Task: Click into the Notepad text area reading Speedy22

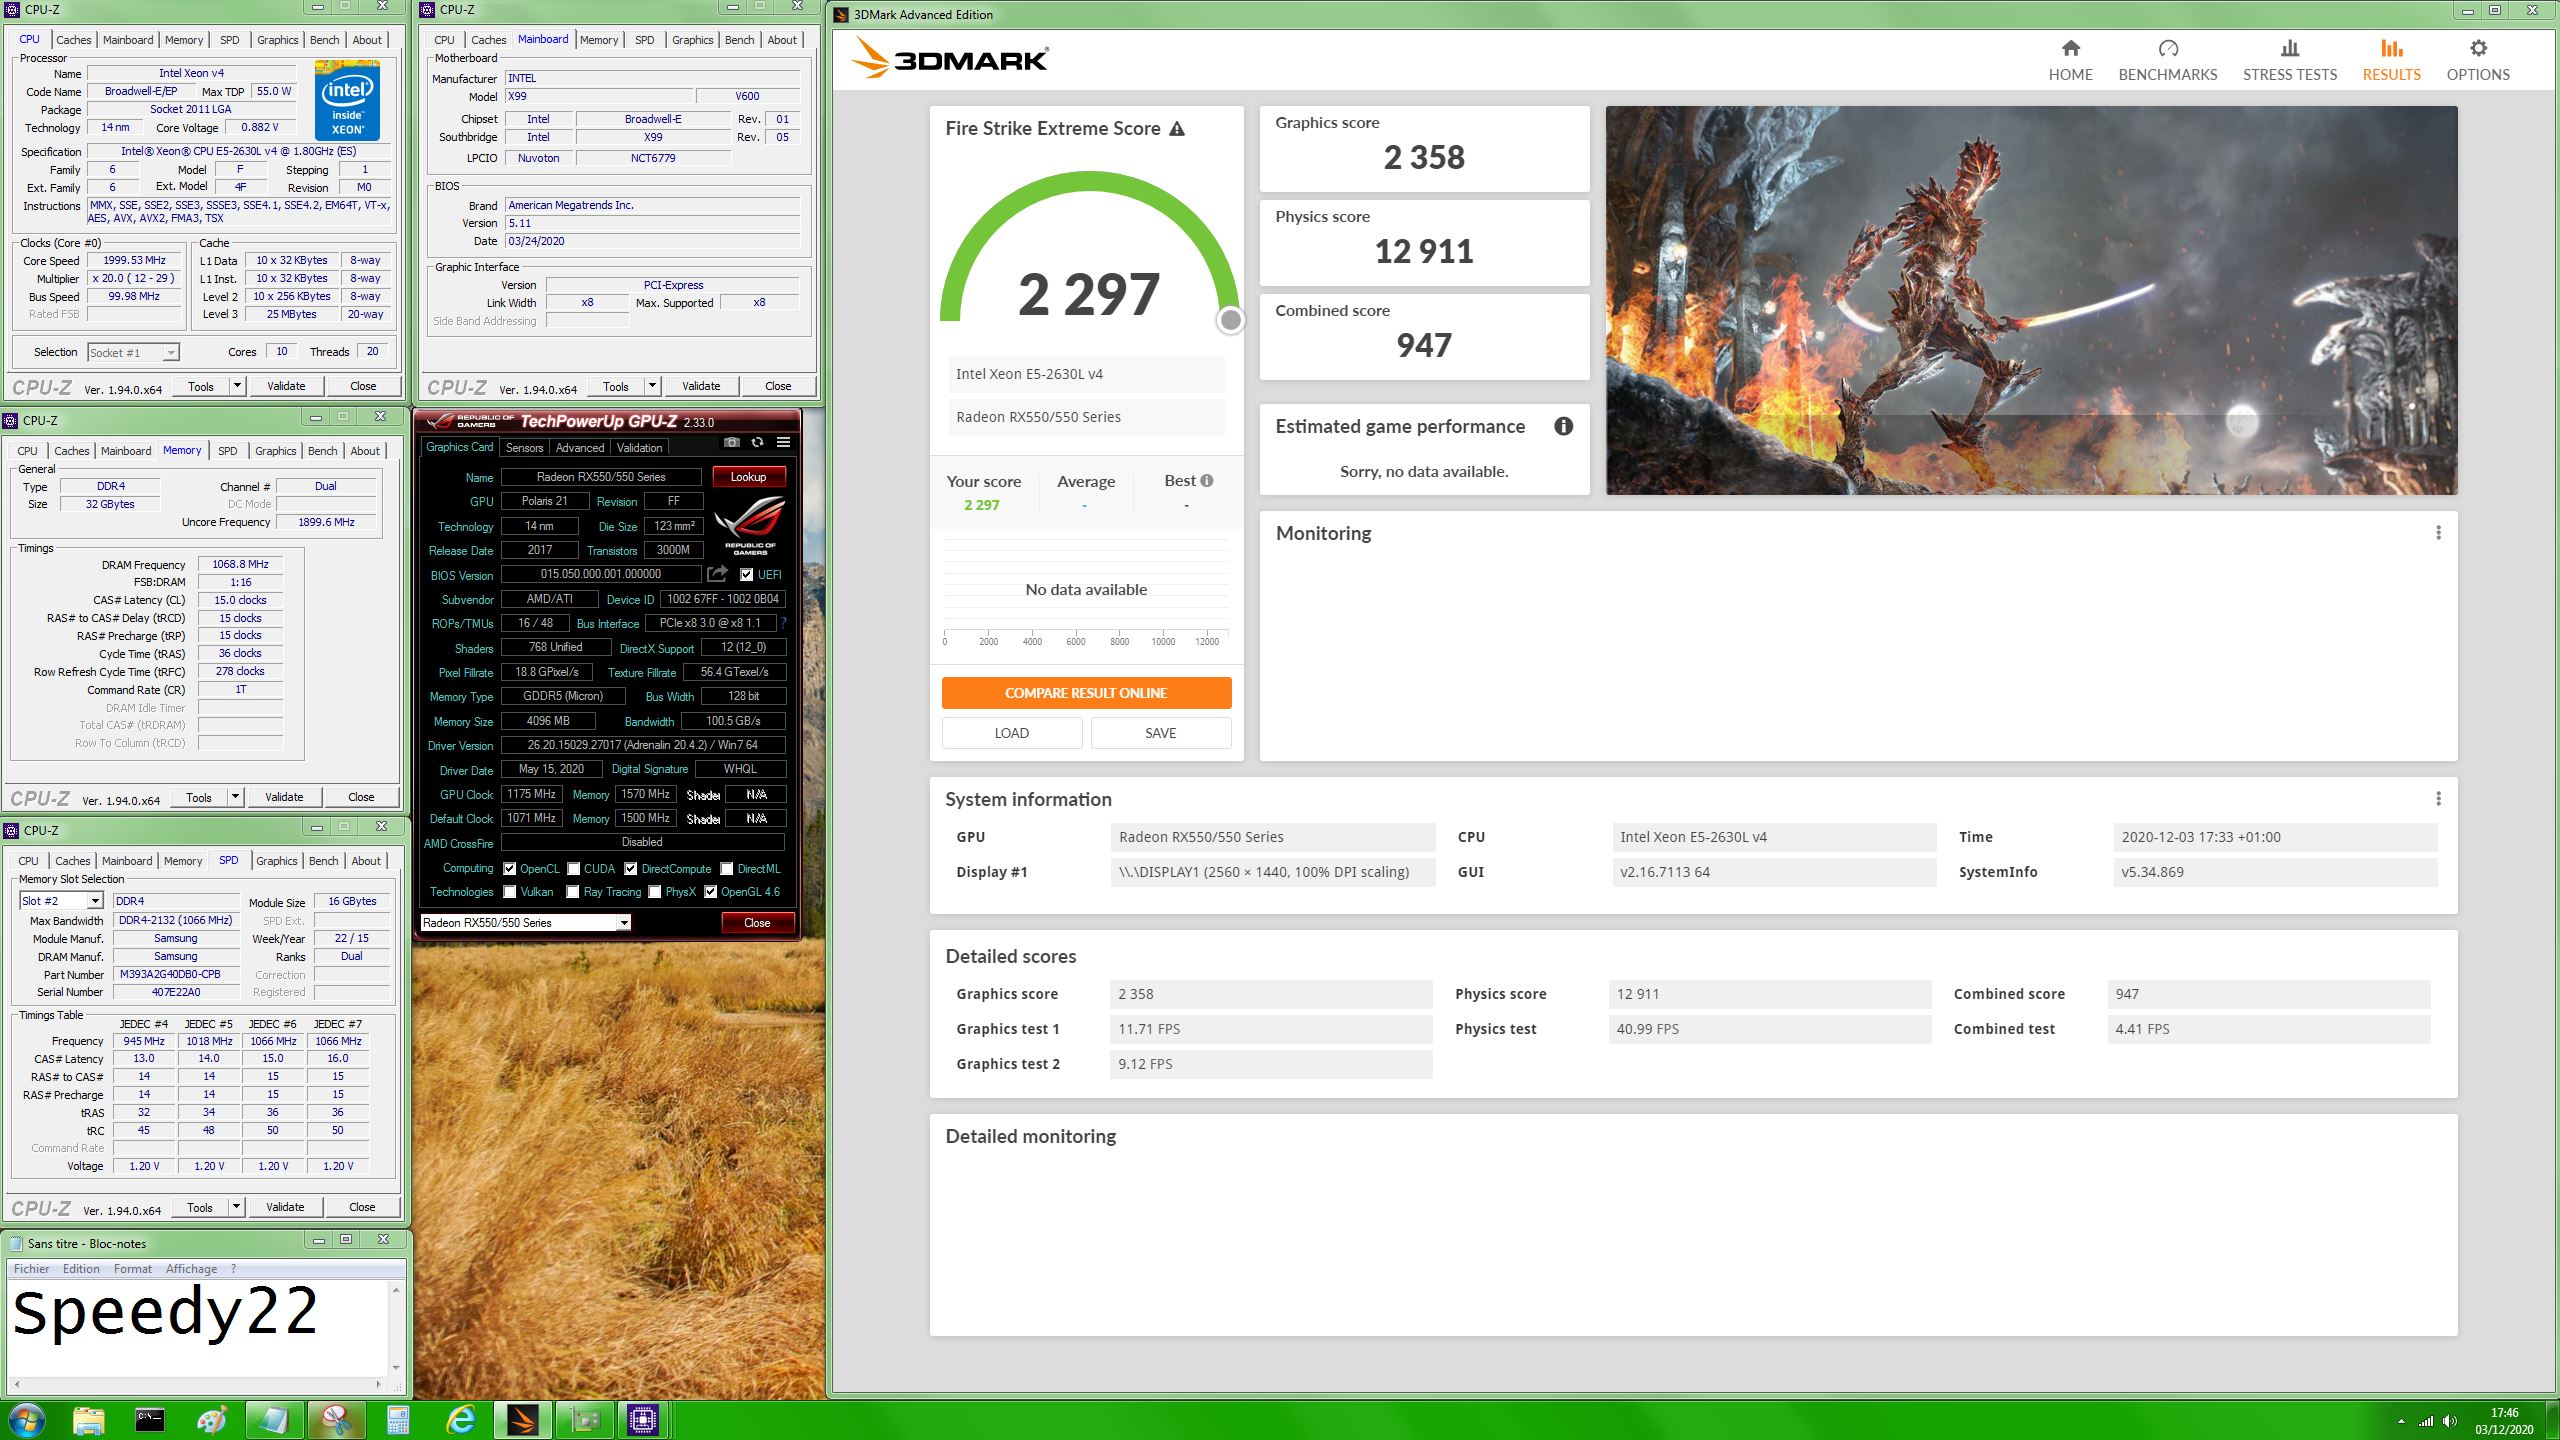Action: (x=198, y=1328)
